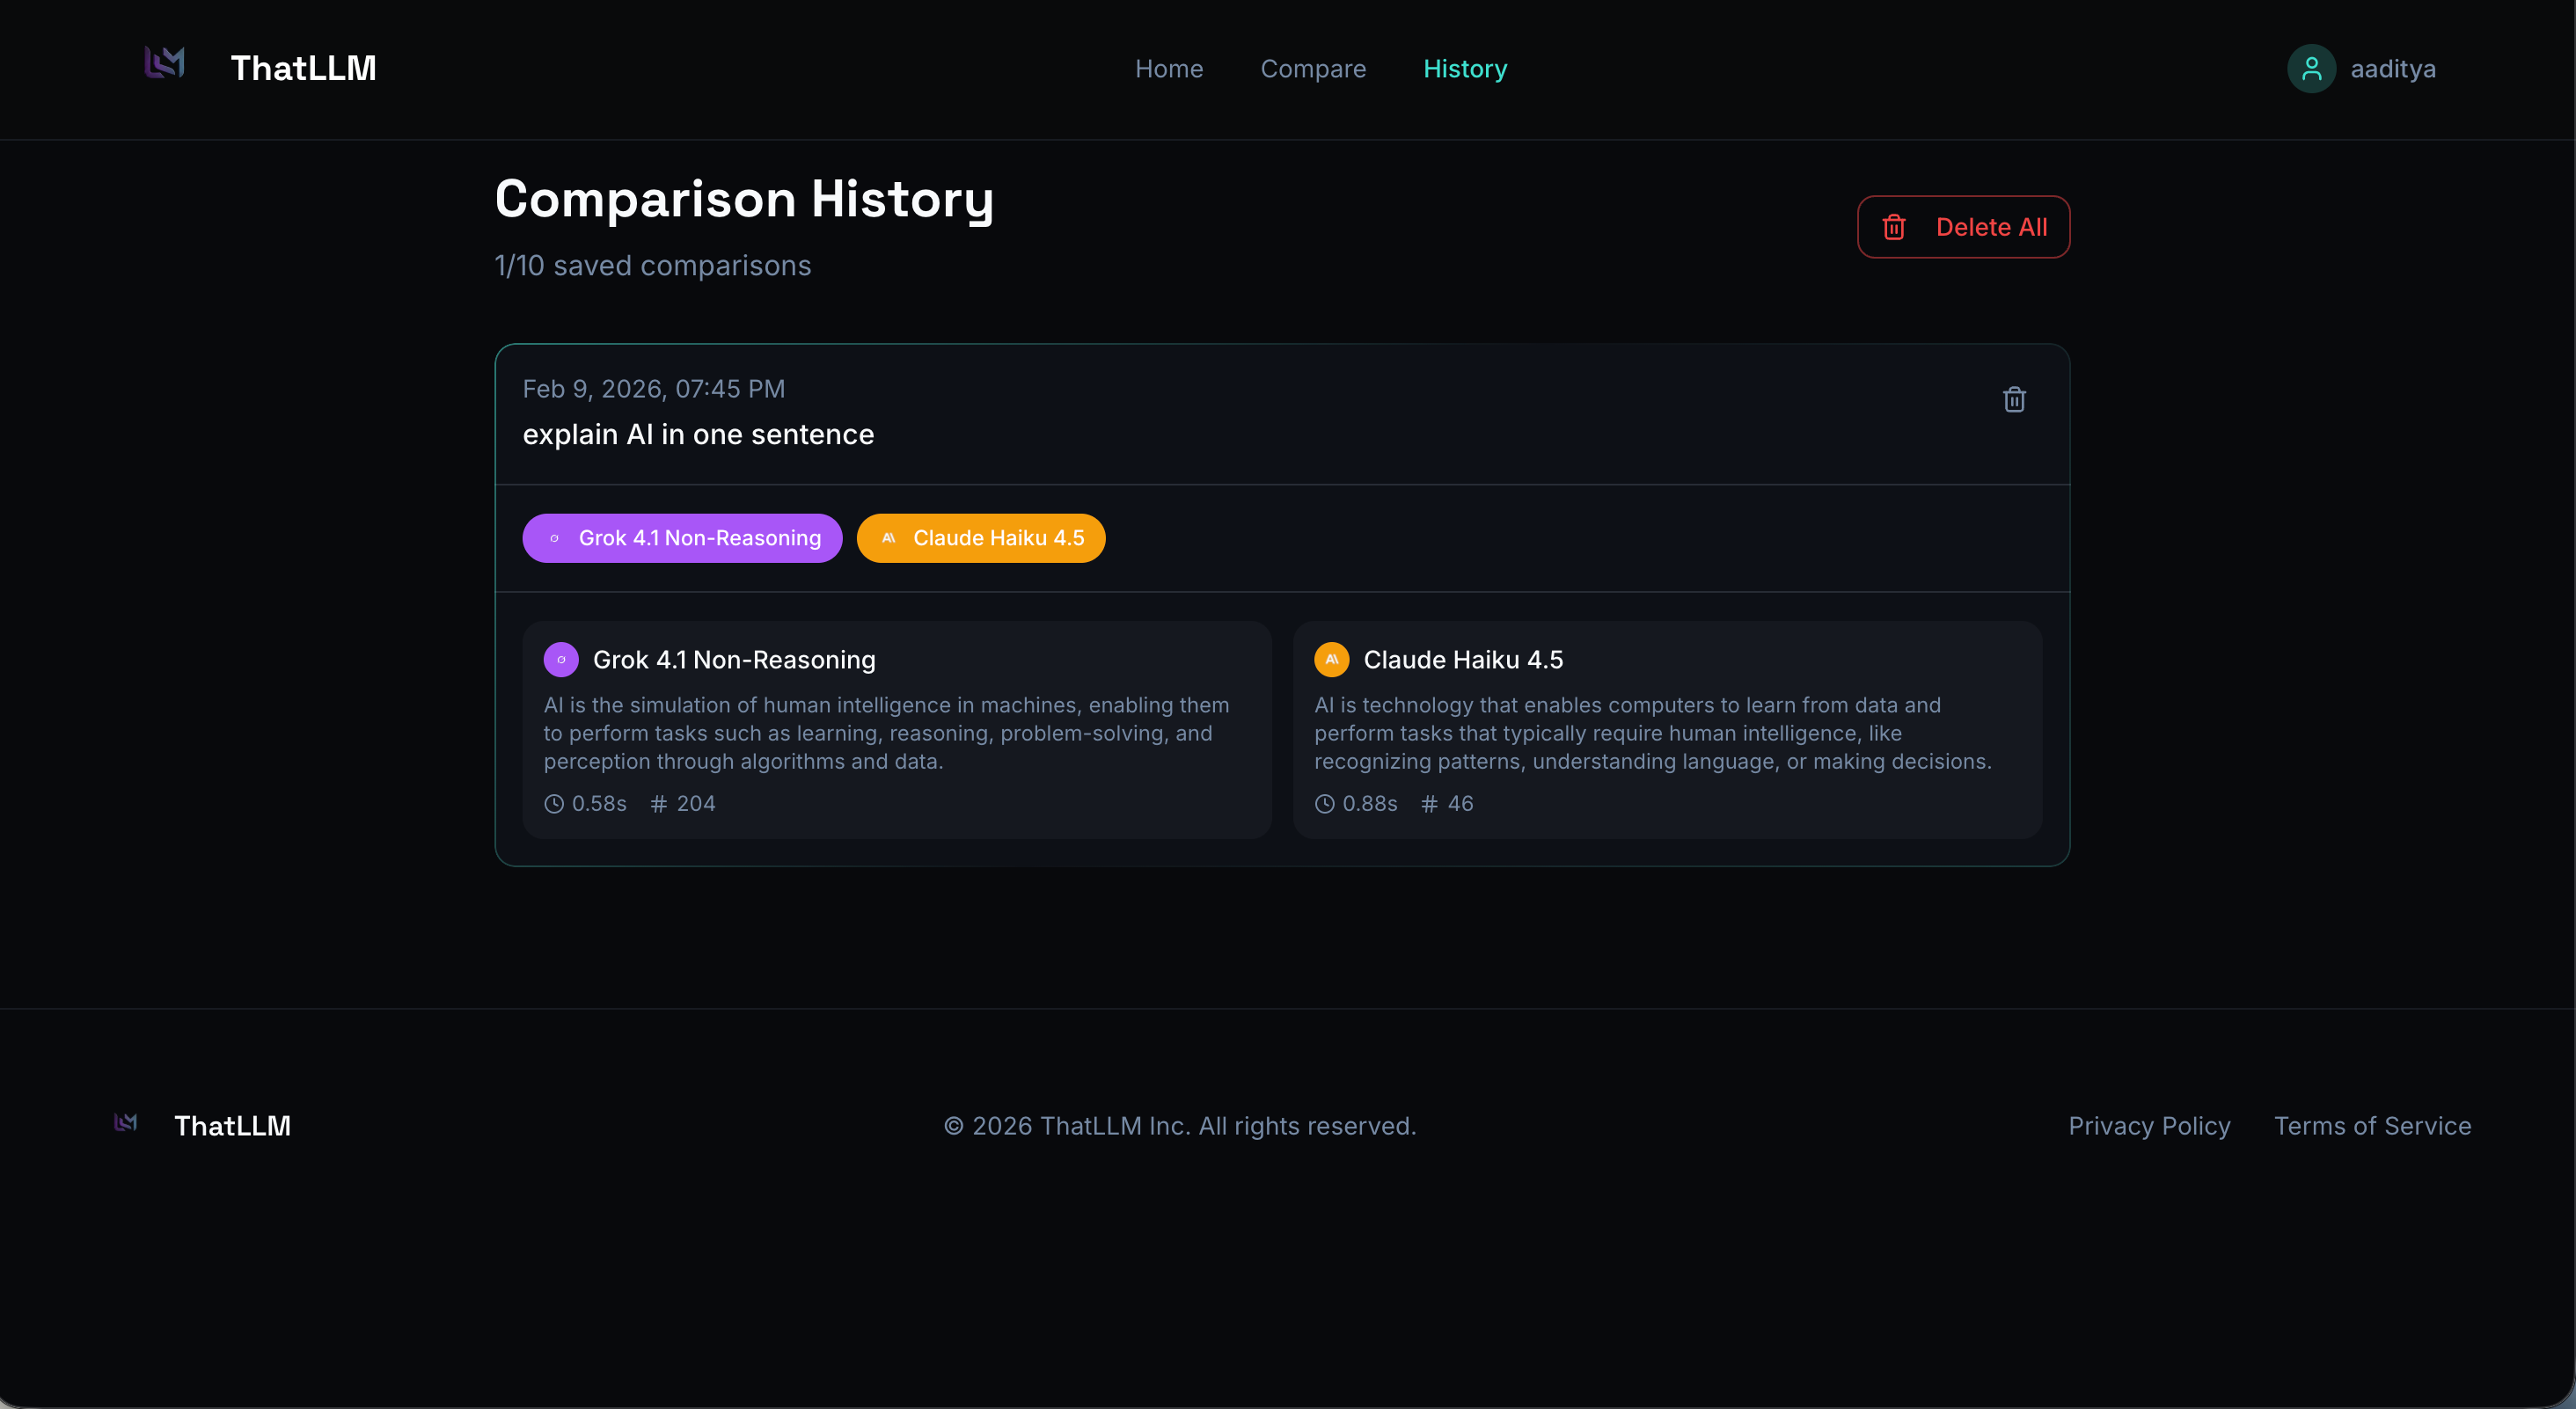Viewport: 2576px width, 1409px height.
Task: Click the ThatLLM logo icon in header
Action: 165,64
